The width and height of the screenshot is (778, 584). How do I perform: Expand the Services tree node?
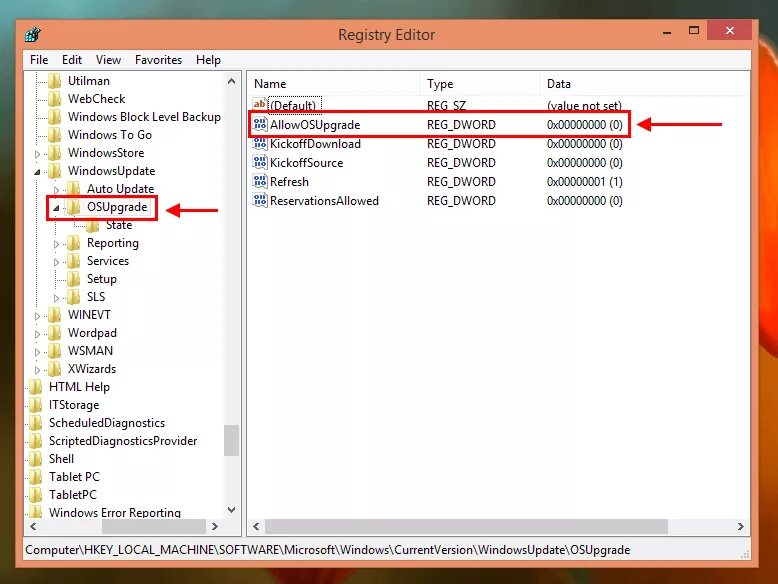coord(56,262)
